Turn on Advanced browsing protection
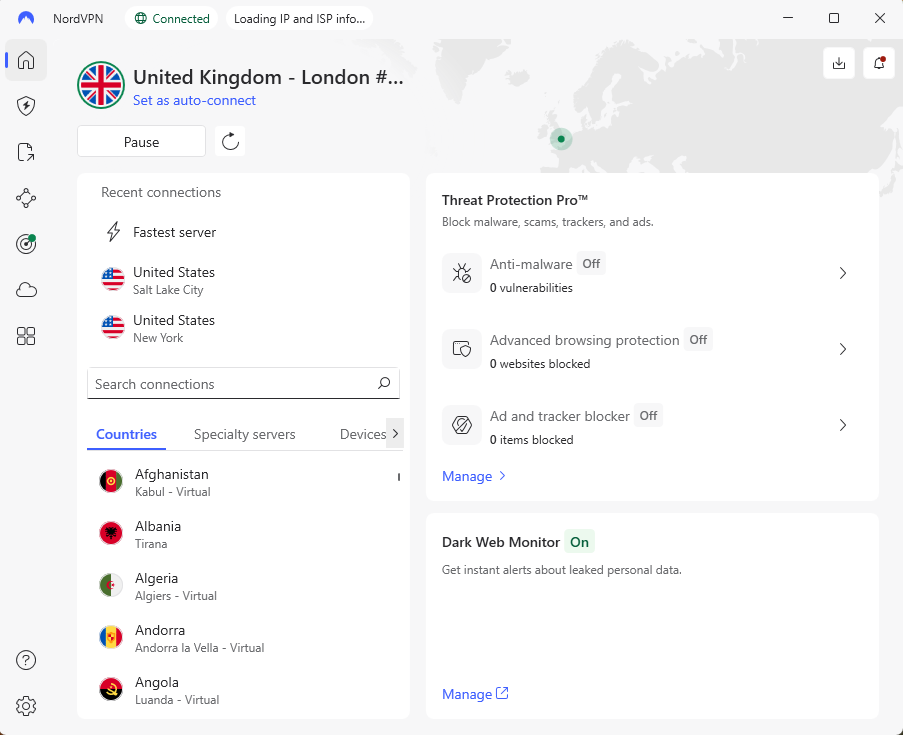This screenshot has width=903, height=735. click(x=698, y=339)
